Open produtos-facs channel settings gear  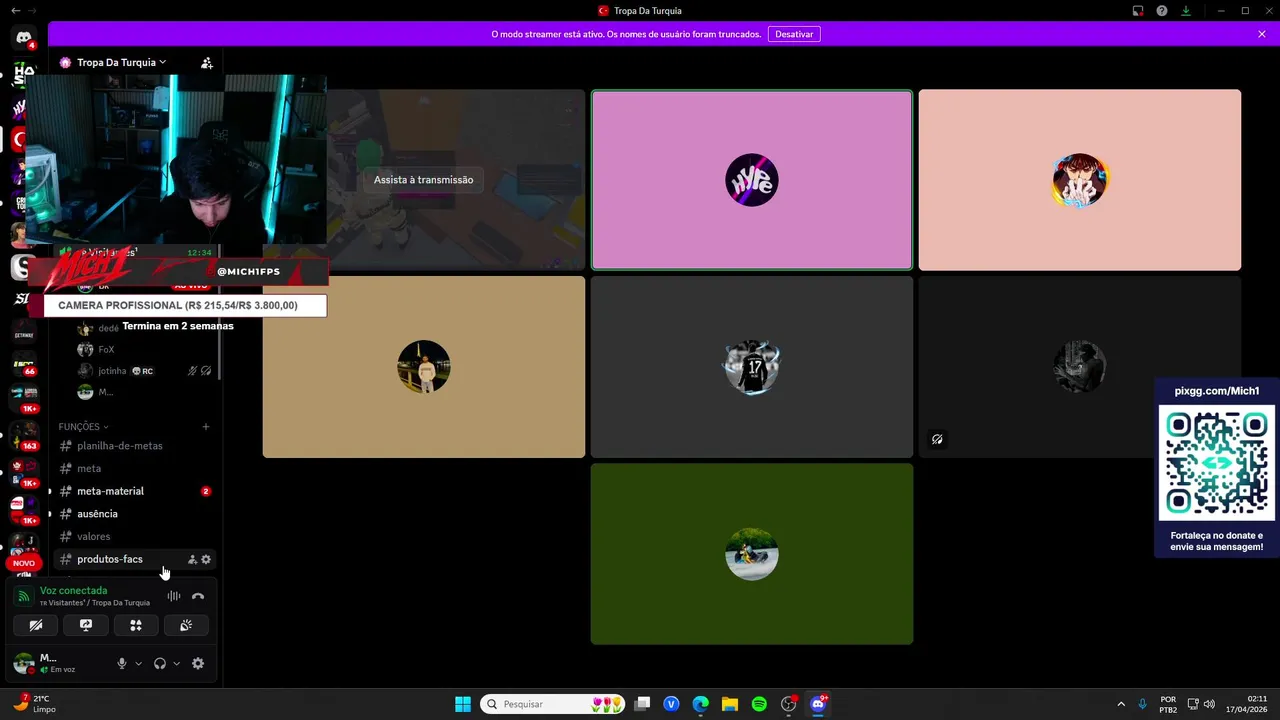(x=206, y=560)
